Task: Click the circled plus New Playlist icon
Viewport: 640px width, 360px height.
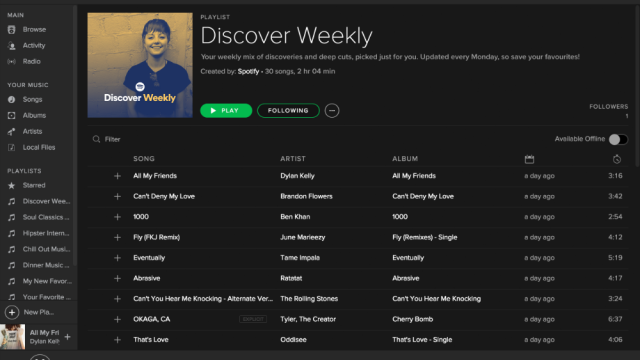Action: (12, 312)
